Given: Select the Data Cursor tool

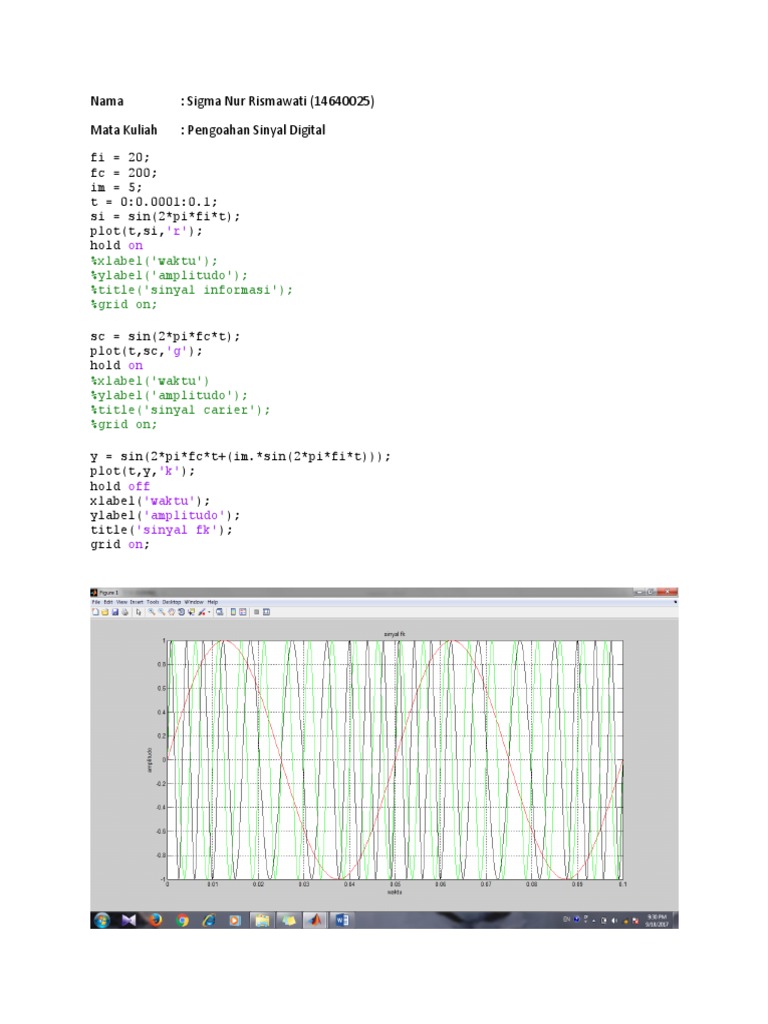Looking at the screenshot, I should [191, 612].
